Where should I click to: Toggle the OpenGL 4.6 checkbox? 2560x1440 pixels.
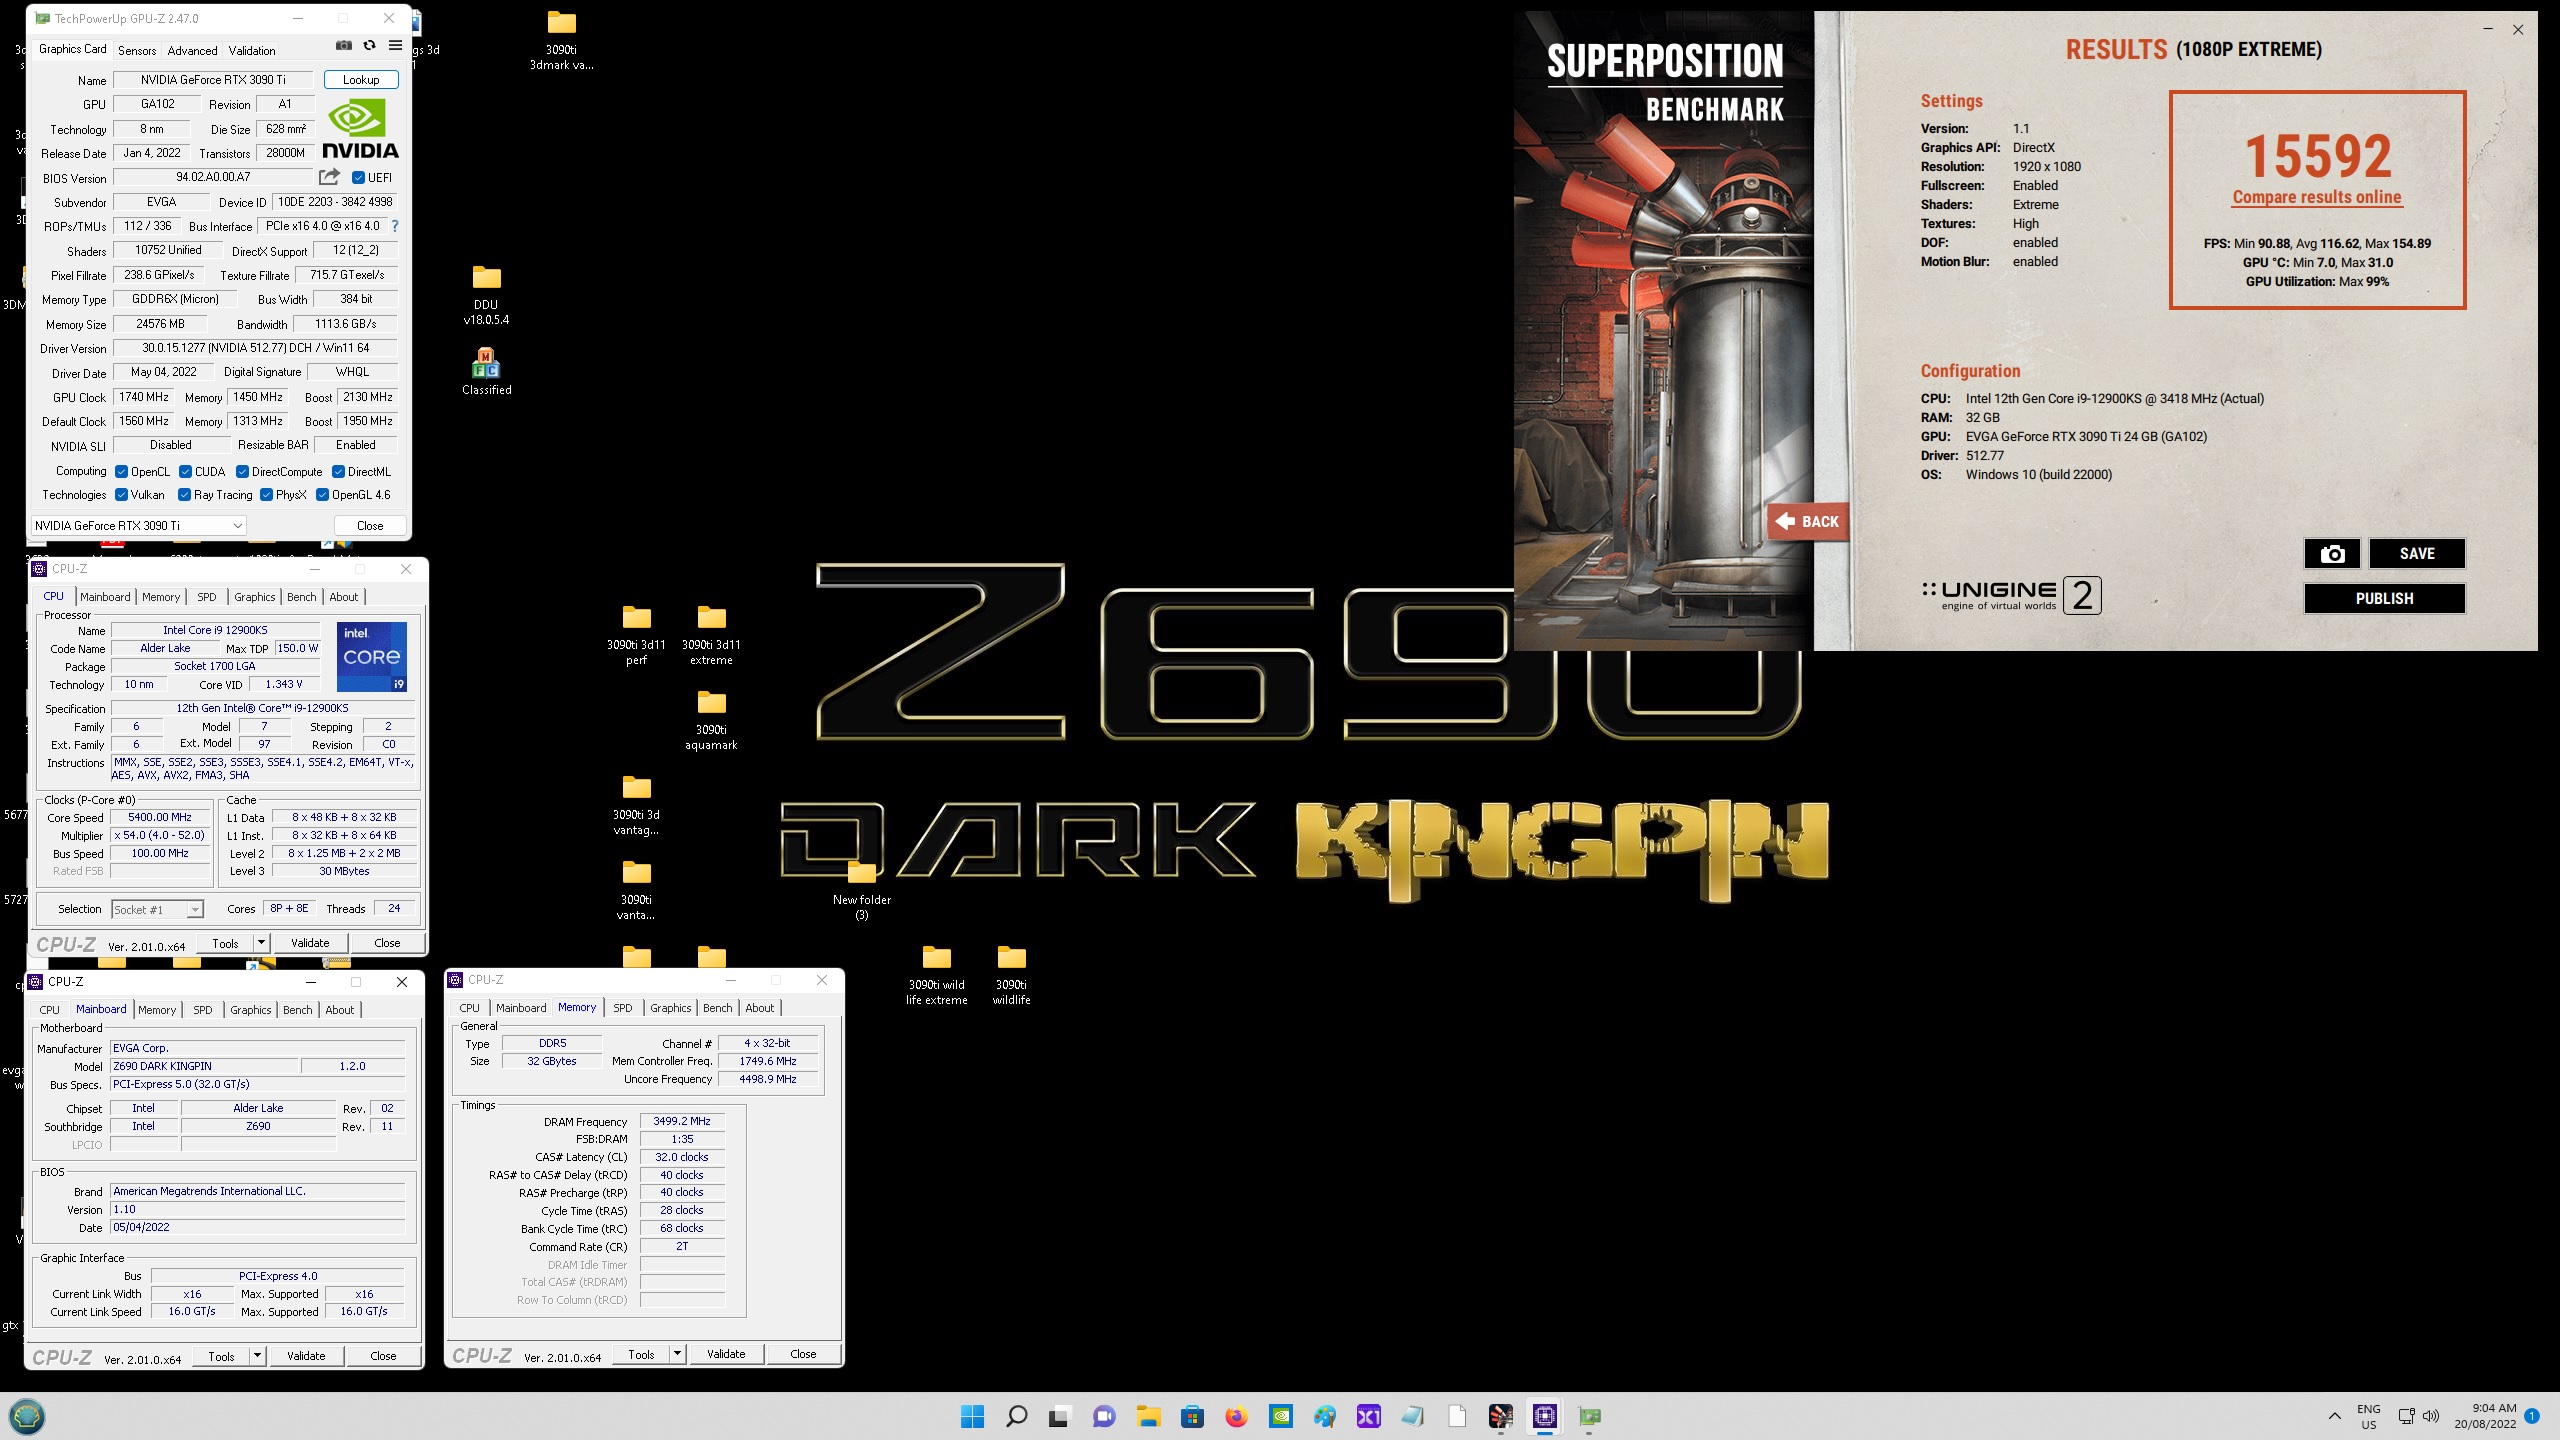point(322,495)
